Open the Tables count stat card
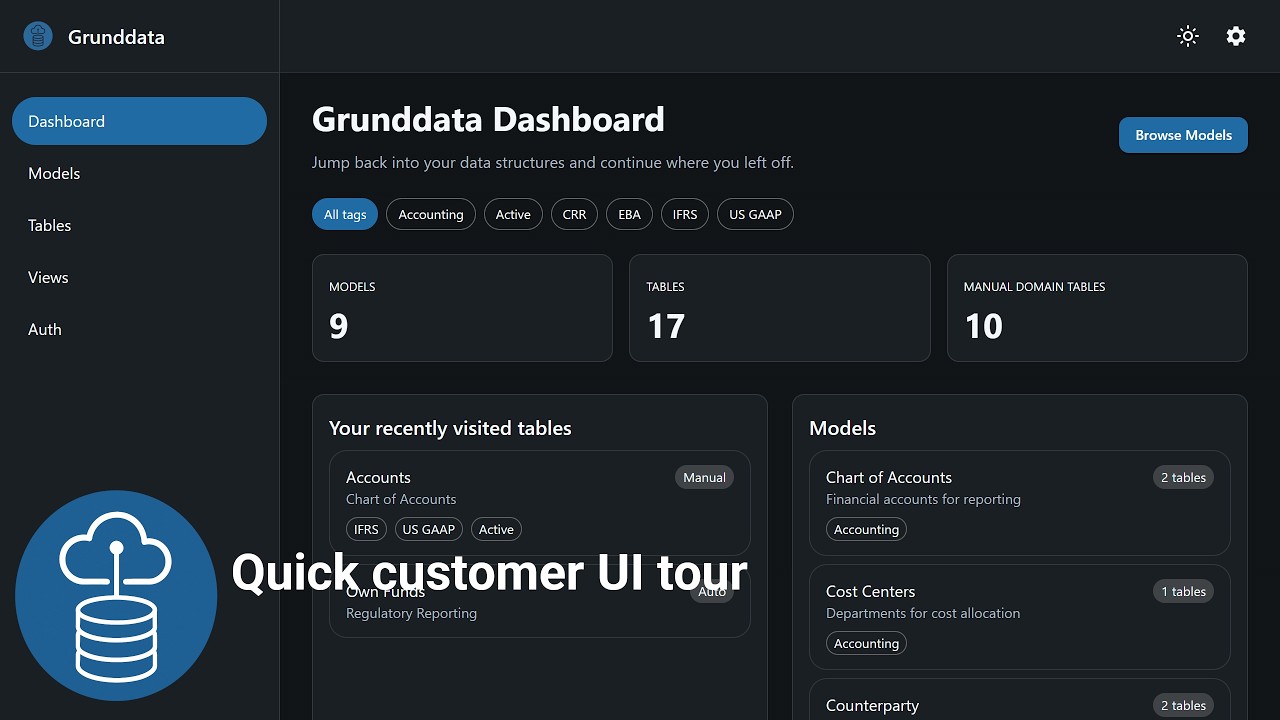This screenshot has height=720, width=1280. point(780,308)
